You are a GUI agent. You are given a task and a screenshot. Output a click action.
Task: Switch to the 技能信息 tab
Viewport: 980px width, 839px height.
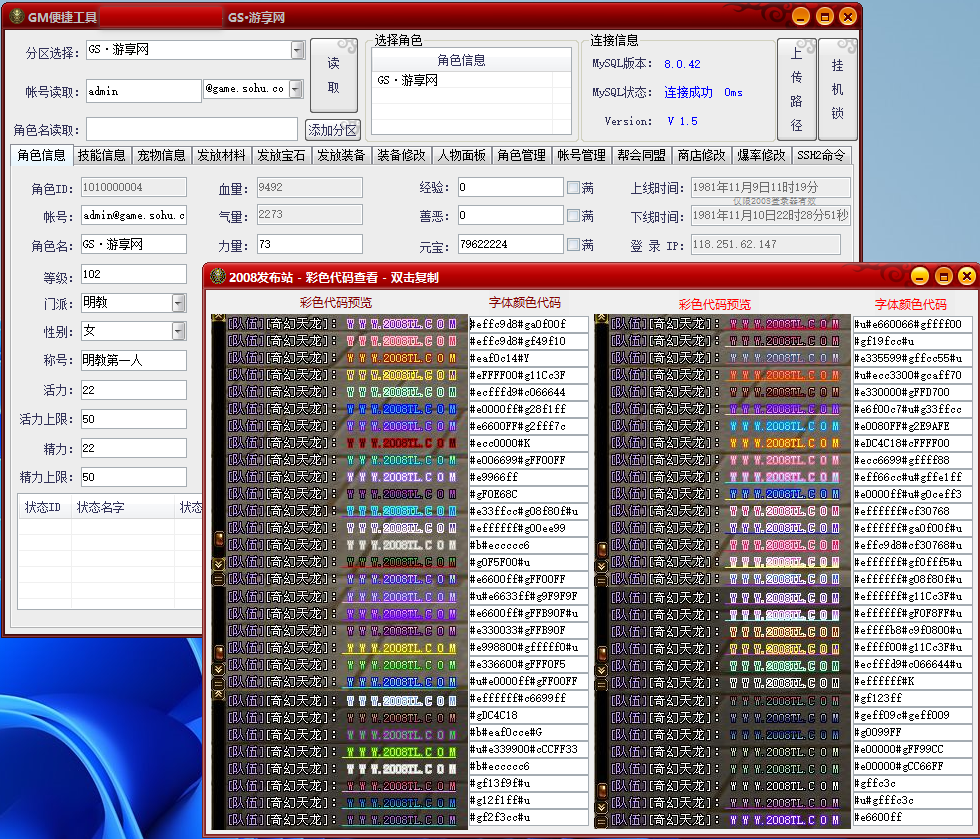[x=101, y=156]
